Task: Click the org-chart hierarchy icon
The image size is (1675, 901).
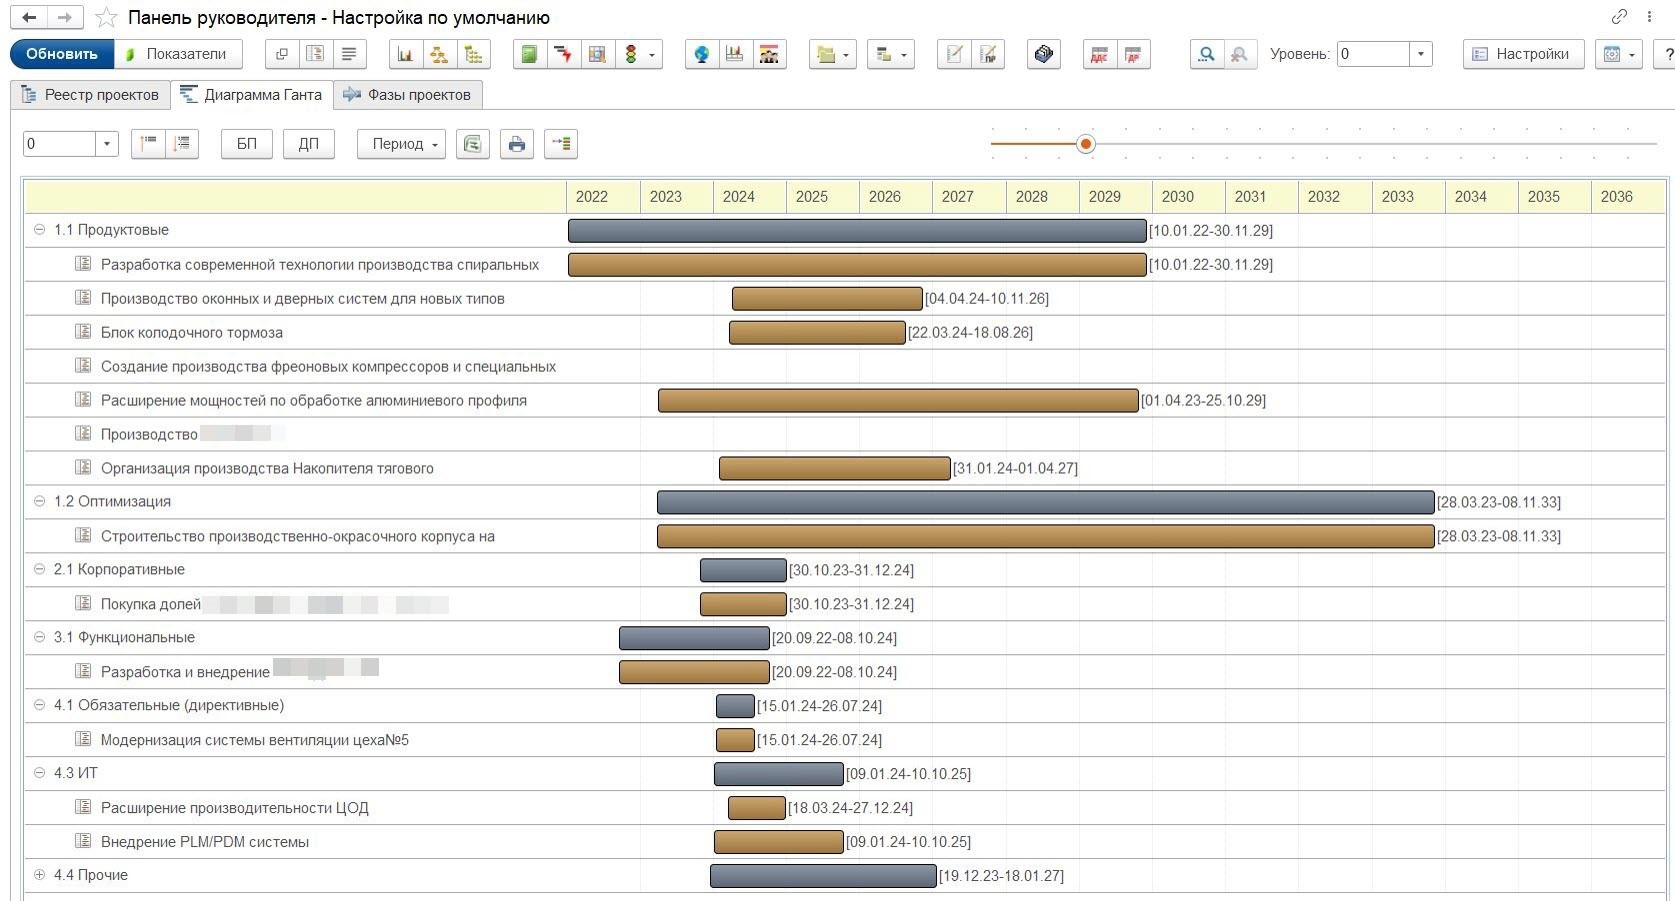Action: tap(439, 54)
